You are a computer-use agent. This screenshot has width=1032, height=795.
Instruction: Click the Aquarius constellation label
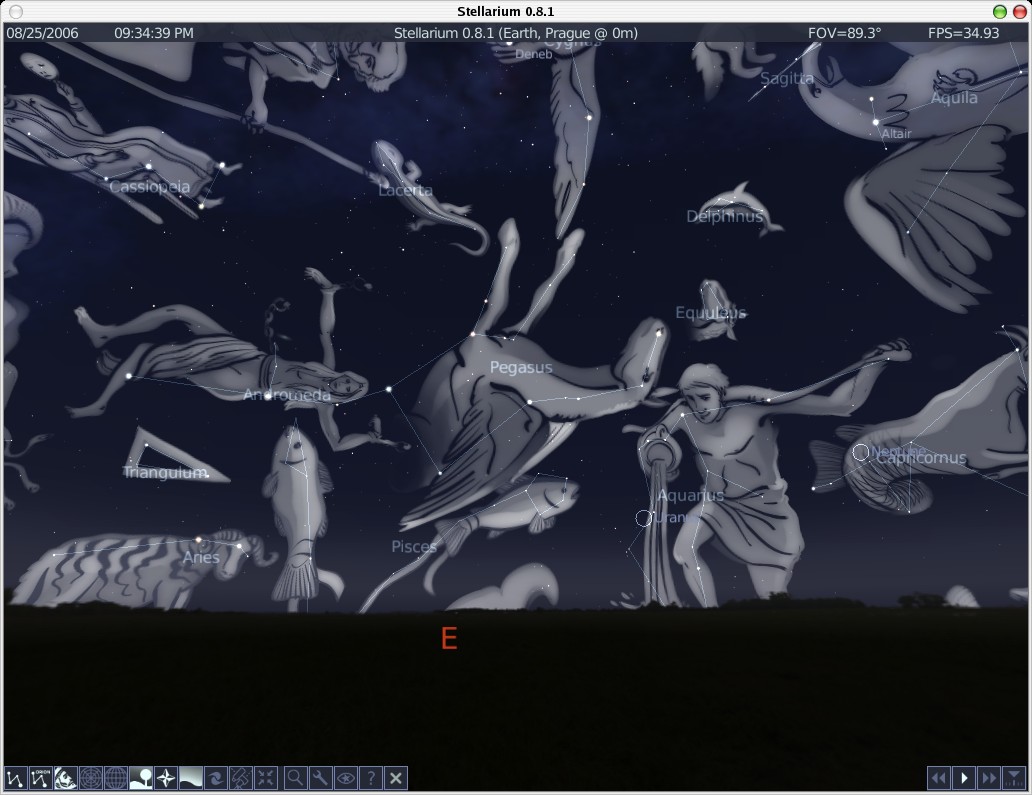coord(690,496)
